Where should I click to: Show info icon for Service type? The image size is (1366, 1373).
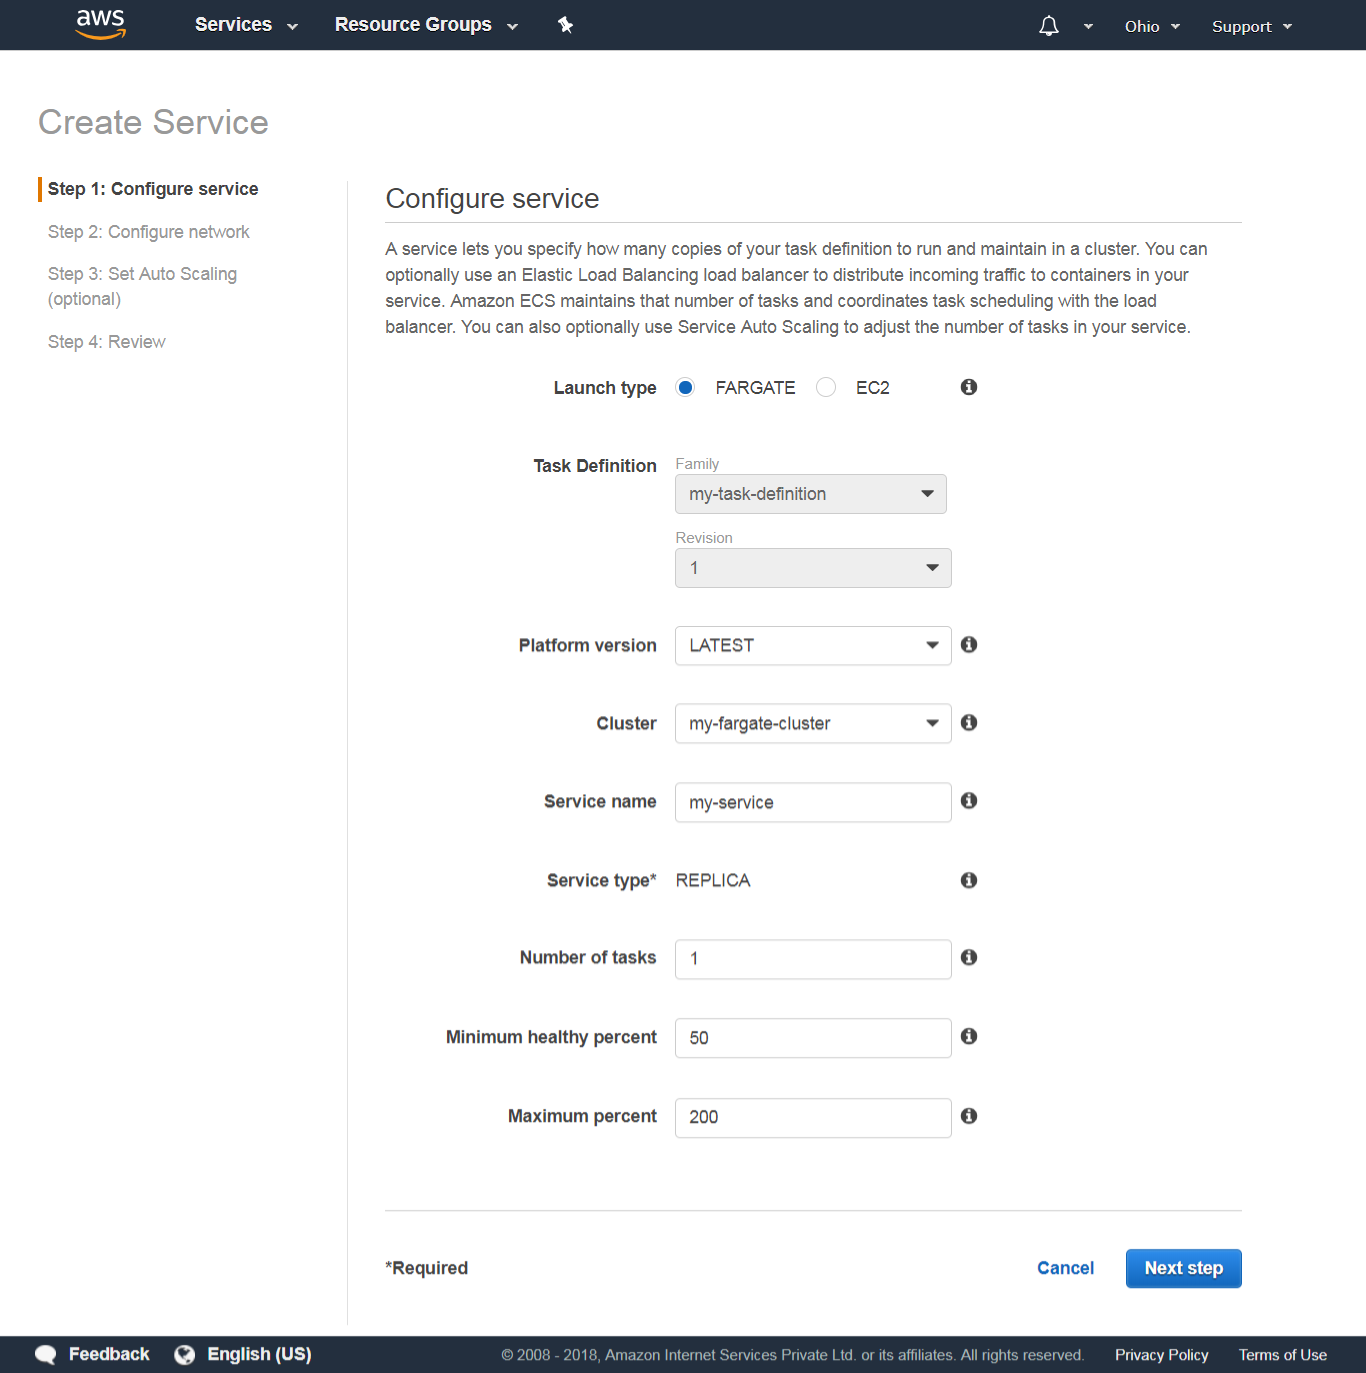[x=969, y=880]
